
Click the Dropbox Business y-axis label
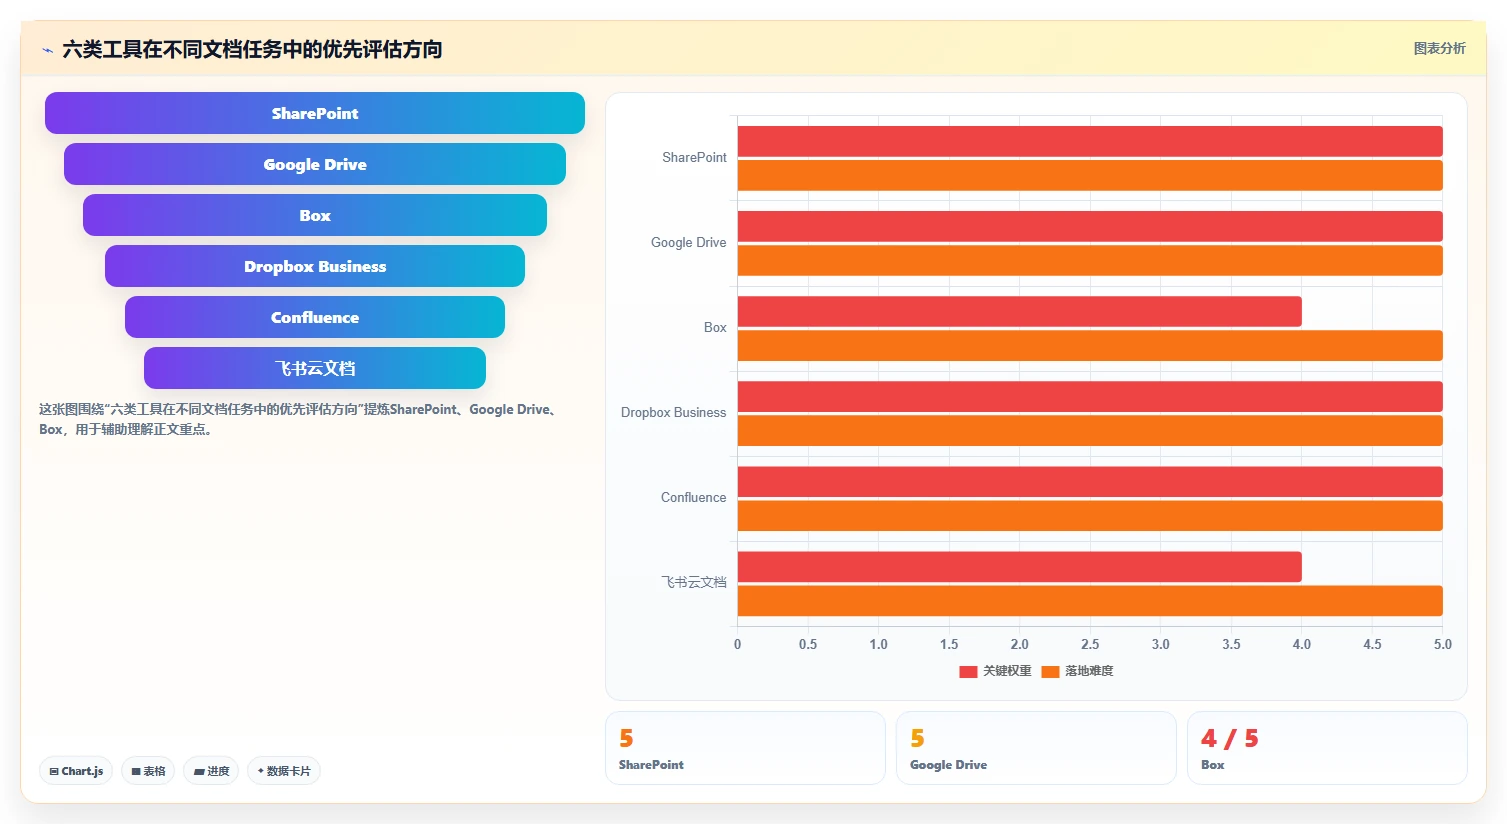point(673,412)
